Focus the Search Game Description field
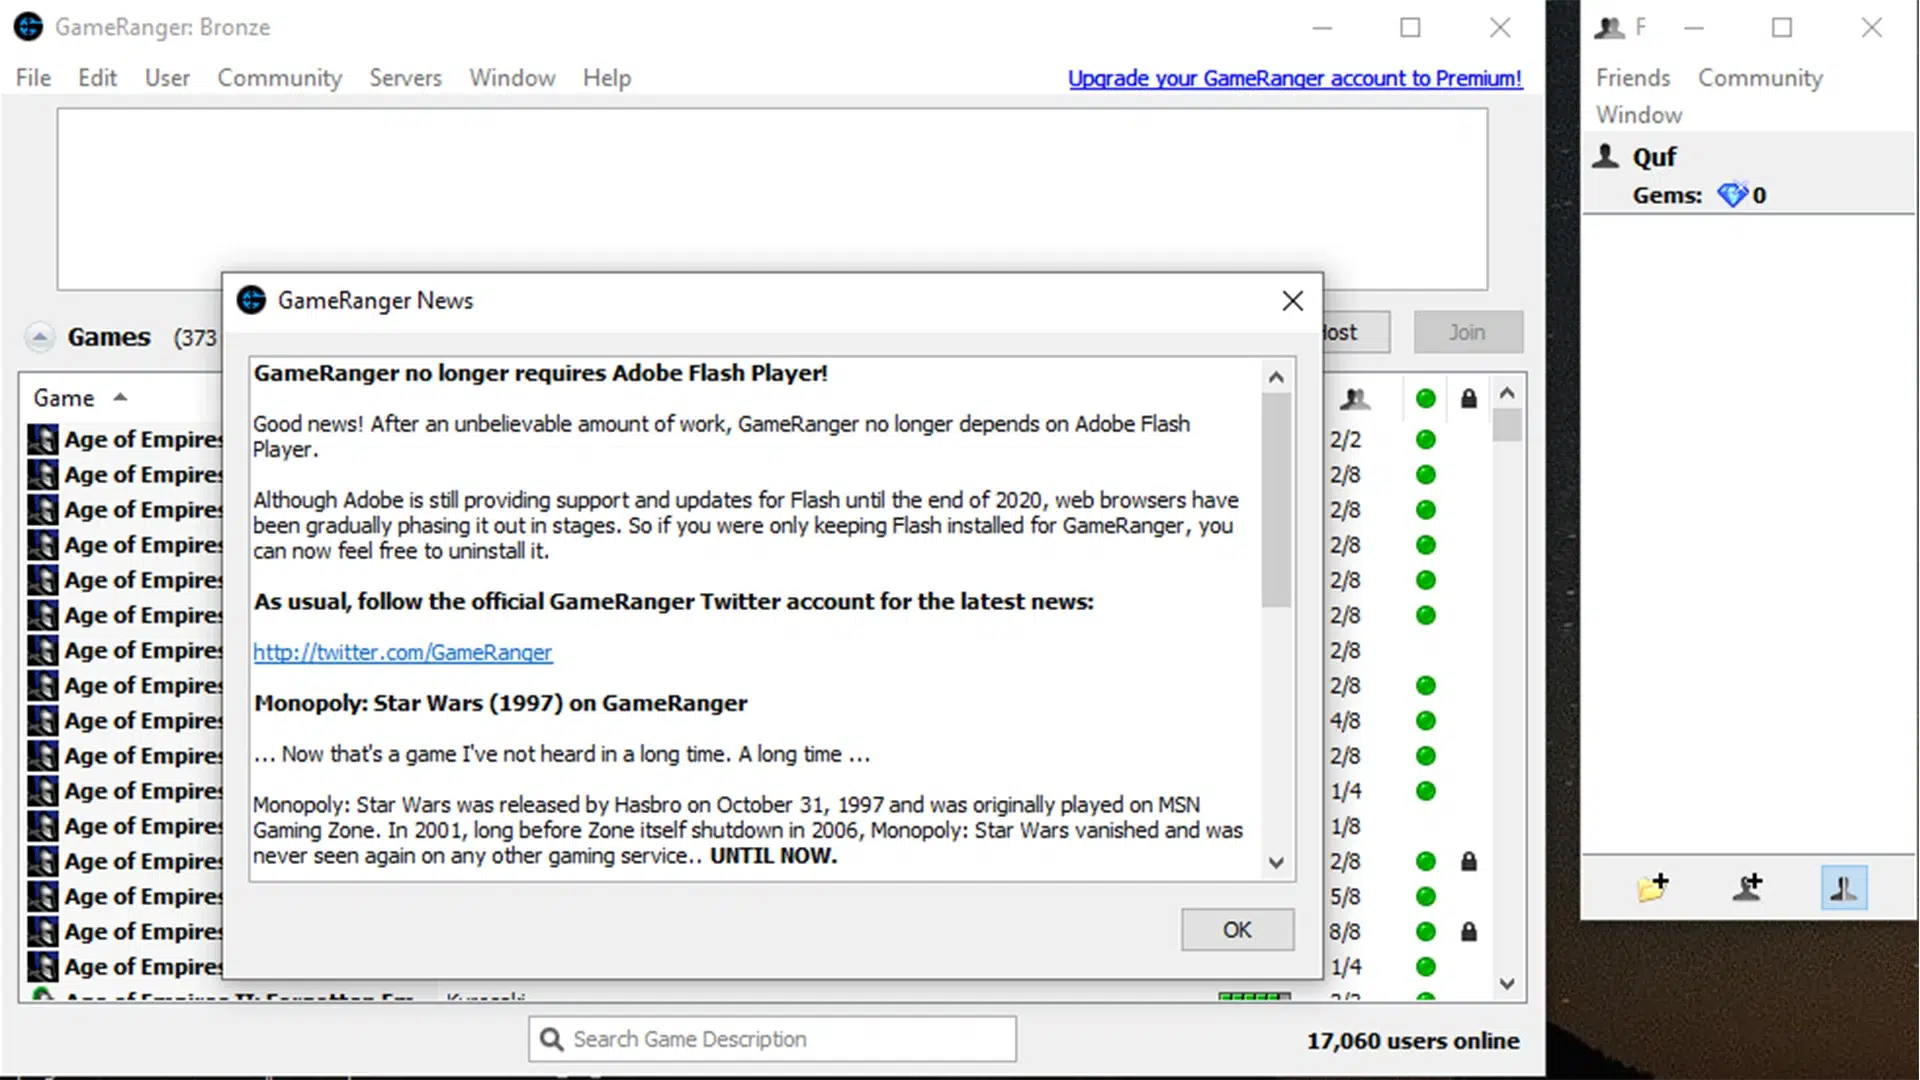 click(772, 1040)
